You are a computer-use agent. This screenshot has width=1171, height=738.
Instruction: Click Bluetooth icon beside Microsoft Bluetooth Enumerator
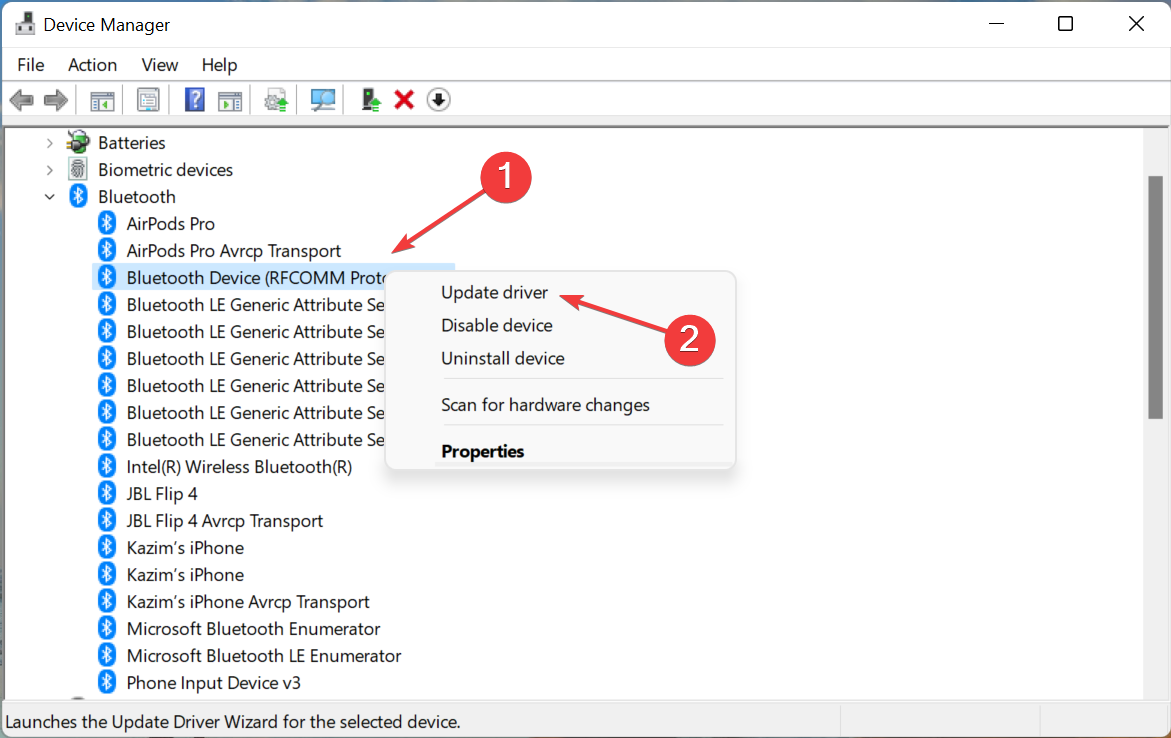(x=107, y=628)
